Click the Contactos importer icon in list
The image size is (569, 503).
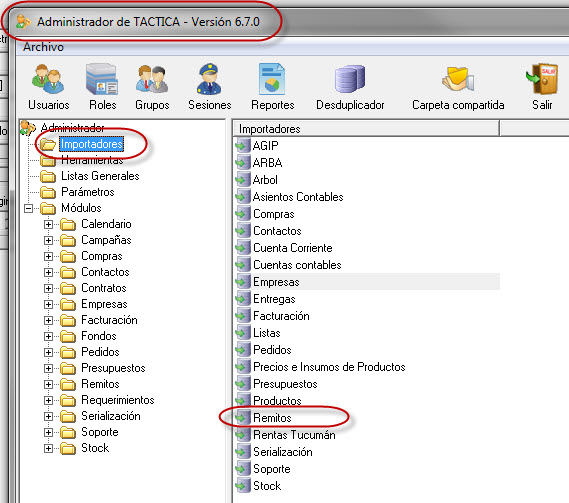pos(243,231)
